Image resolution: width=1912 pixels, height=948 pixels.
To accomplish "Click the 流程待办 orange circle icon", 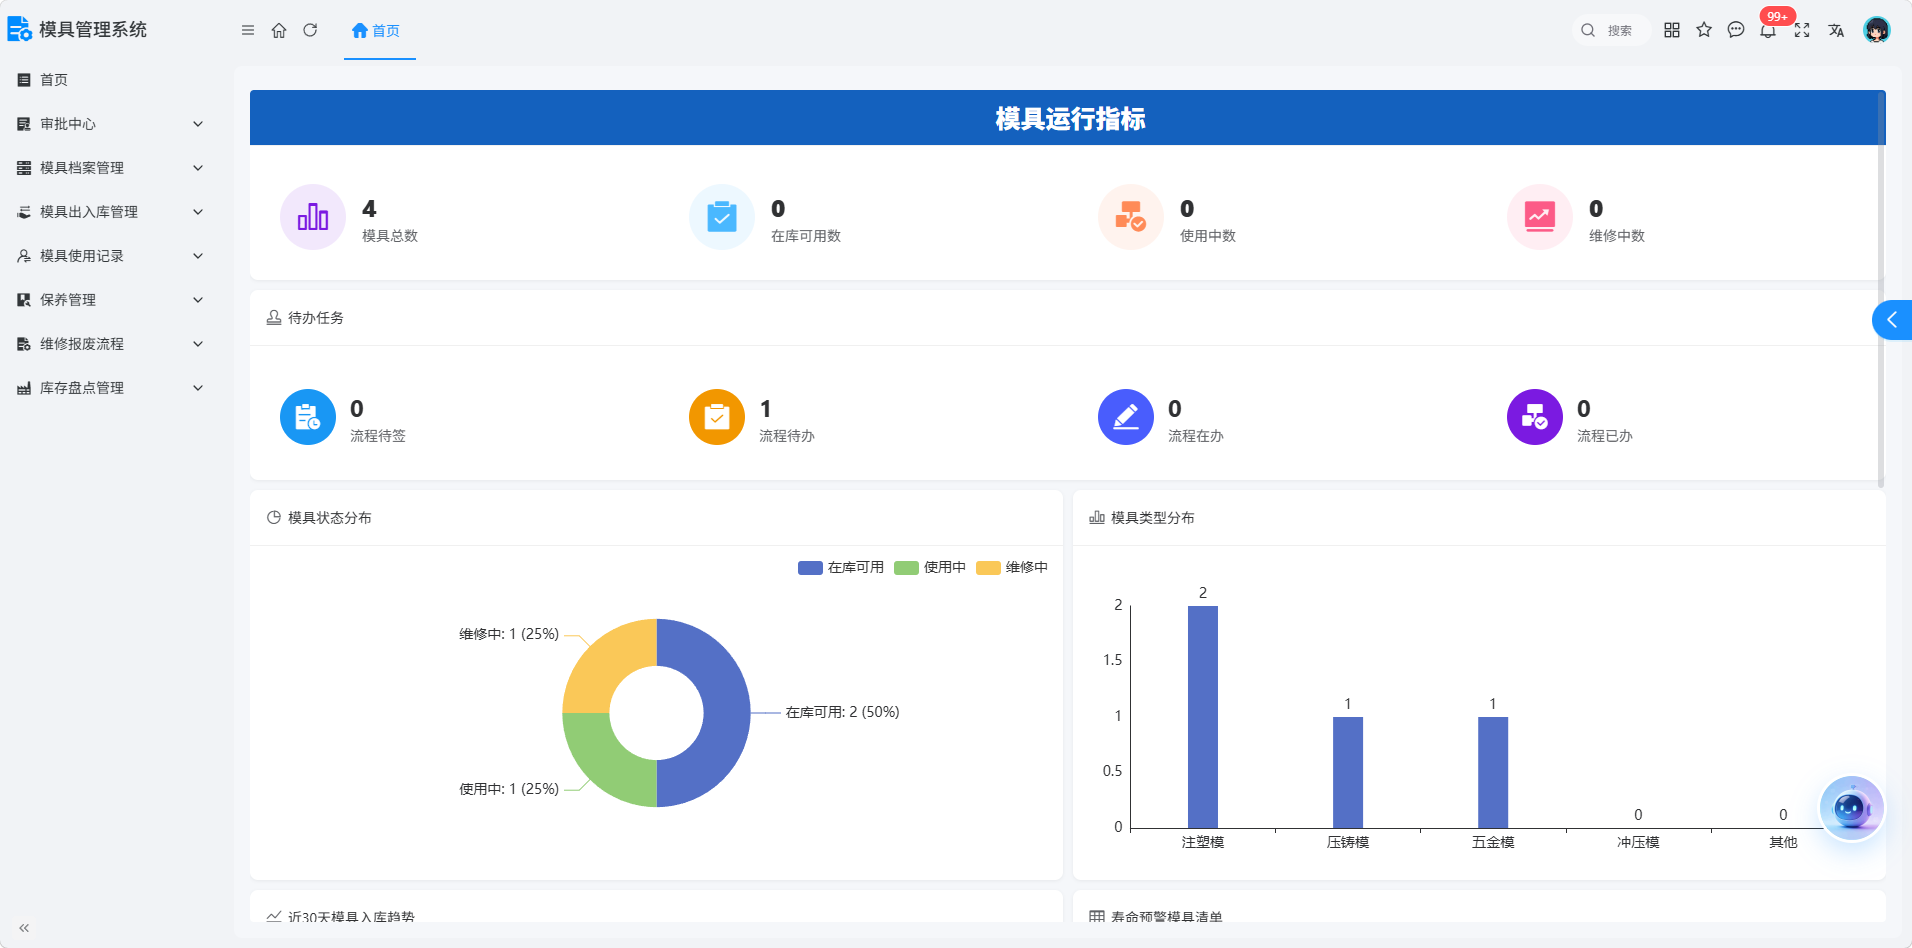I will pyautogui.click(x=717, y=417).
